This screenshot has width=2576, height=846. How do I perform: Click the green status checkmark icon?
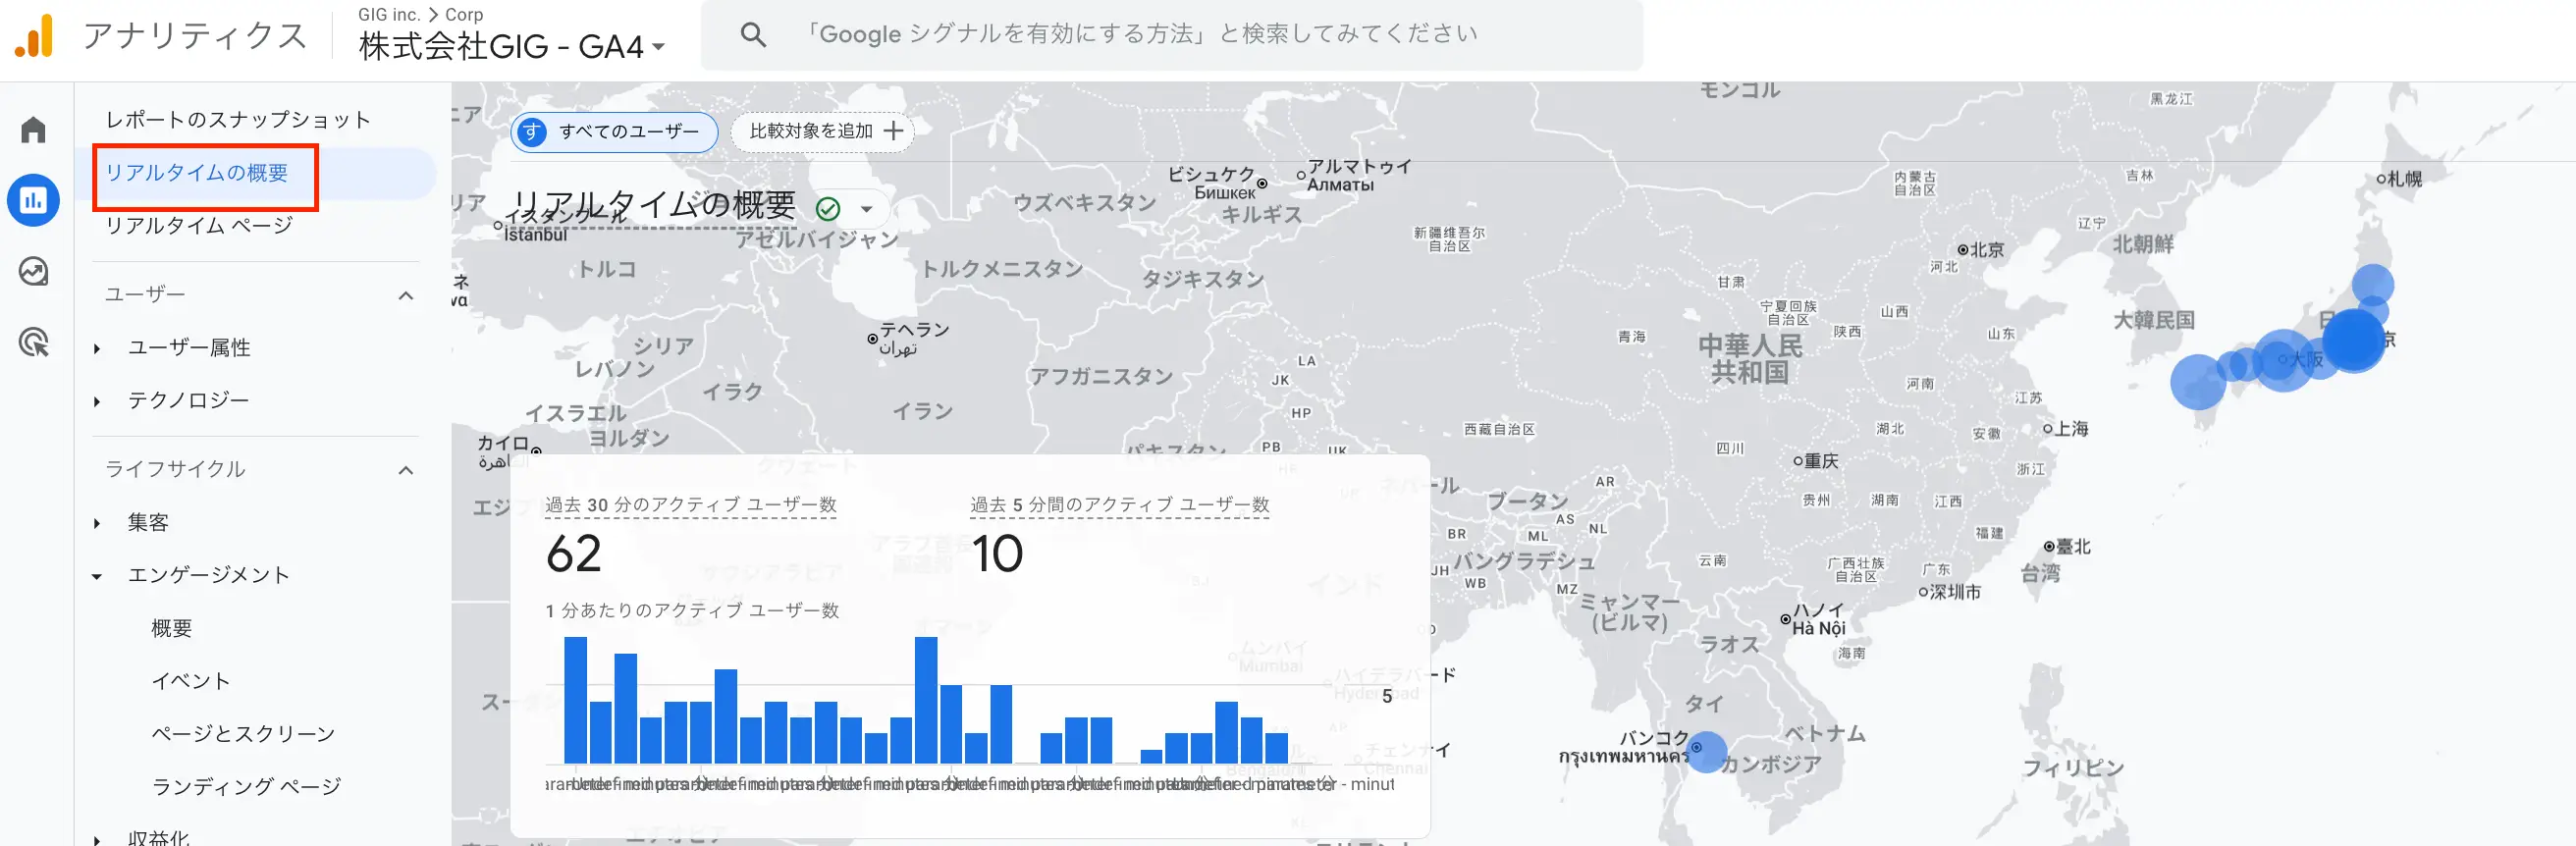pyautogui.click(x=828, y=209)
